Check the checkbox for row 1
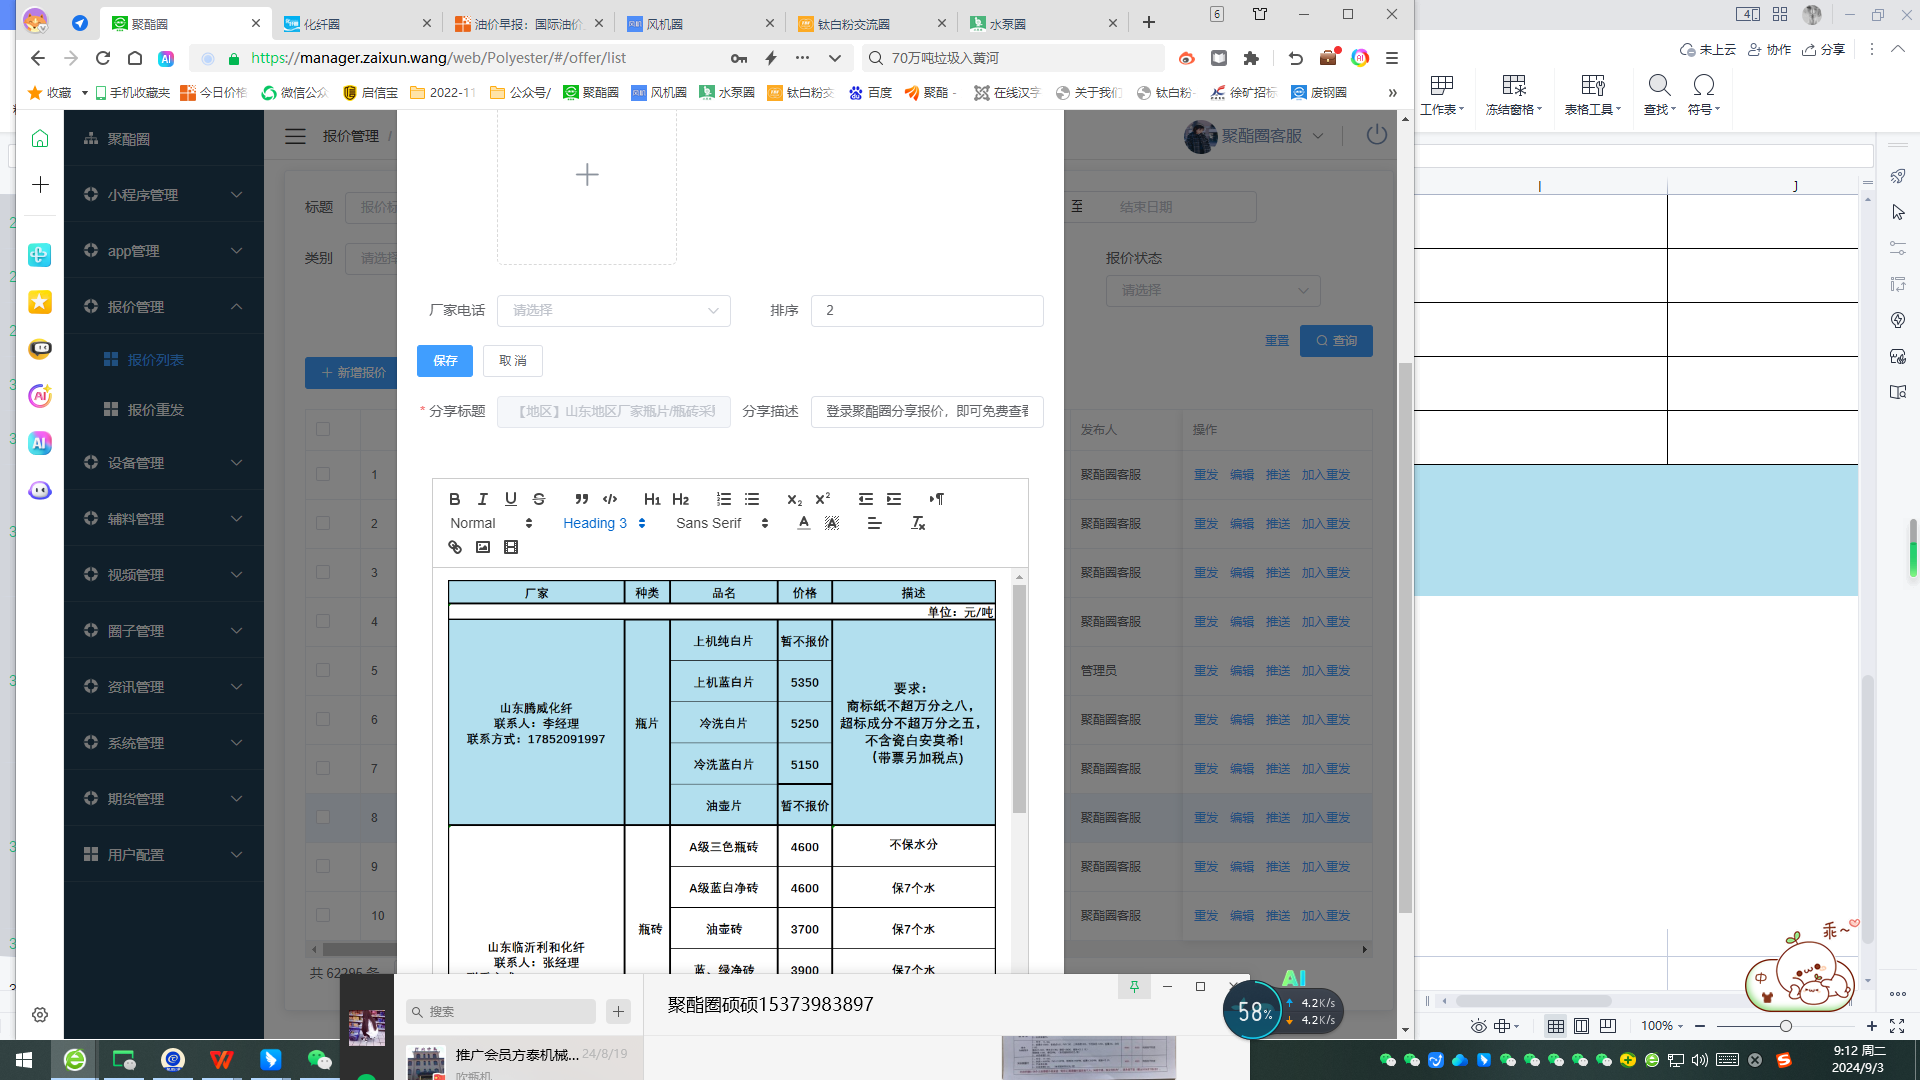 [x=323, y=474]
